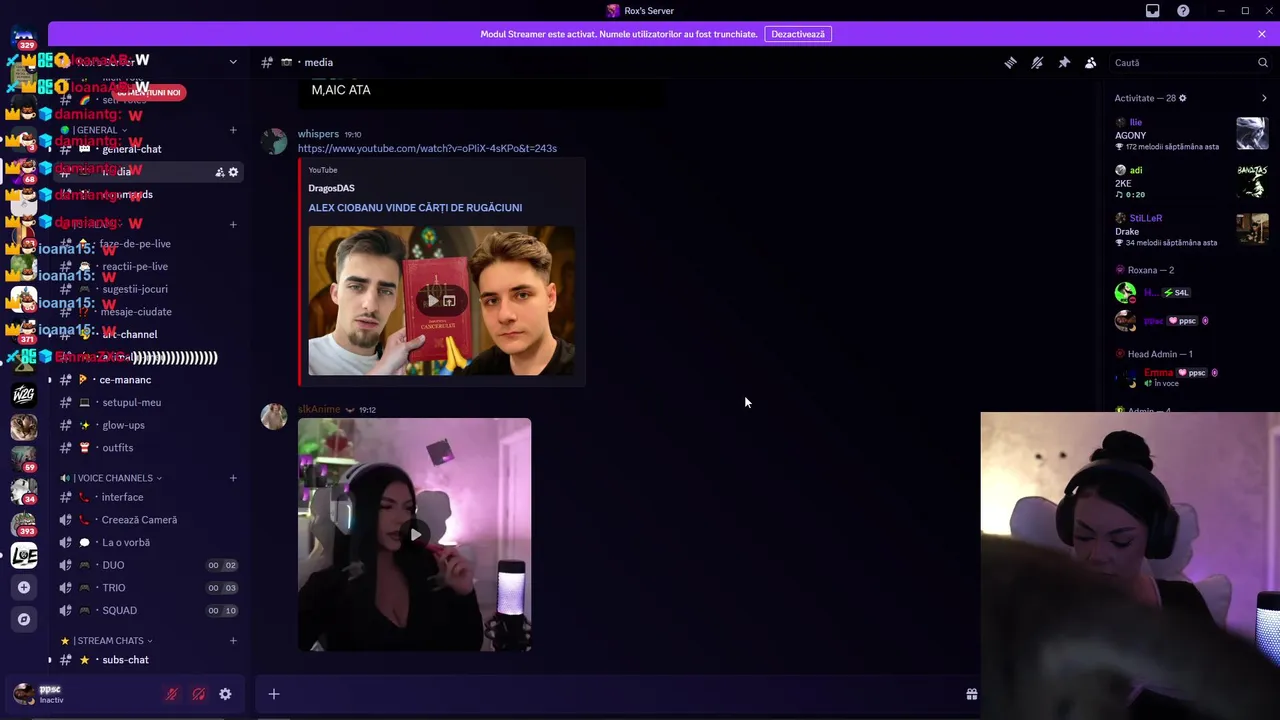This screenshot has width=1280, height=720.
Task: Play the embedded YouTube video
Action: [432, 301]
